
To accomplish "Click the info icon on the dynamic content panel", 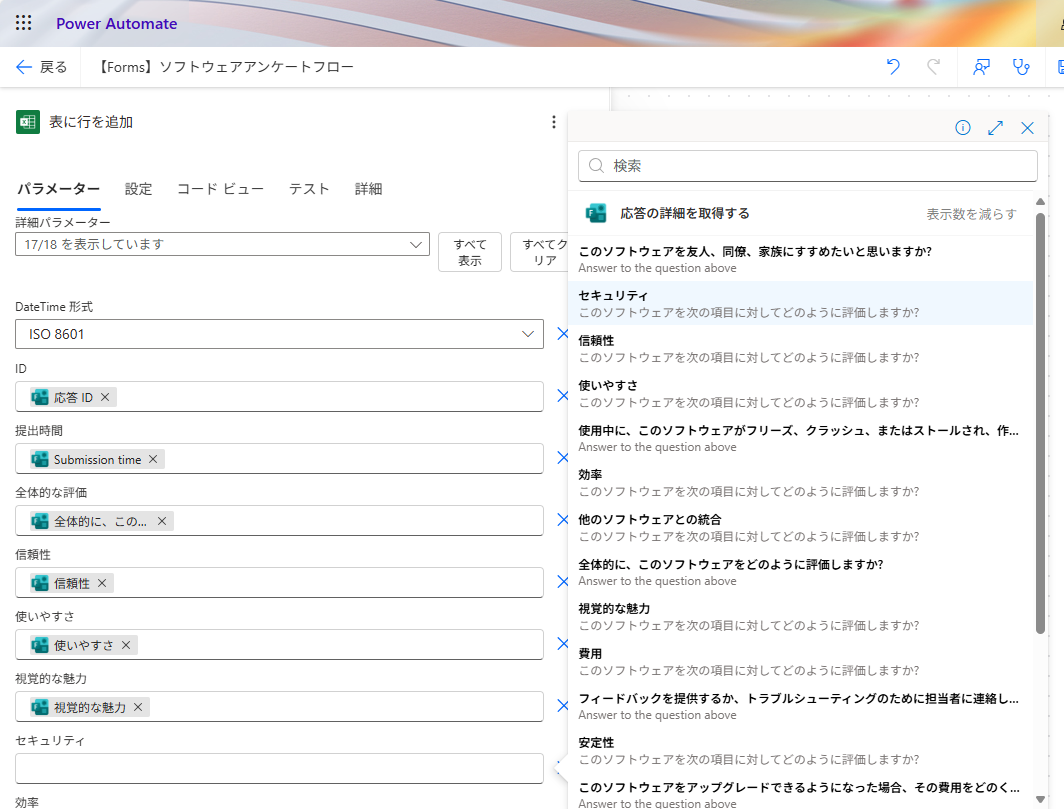I will [962, 128].
